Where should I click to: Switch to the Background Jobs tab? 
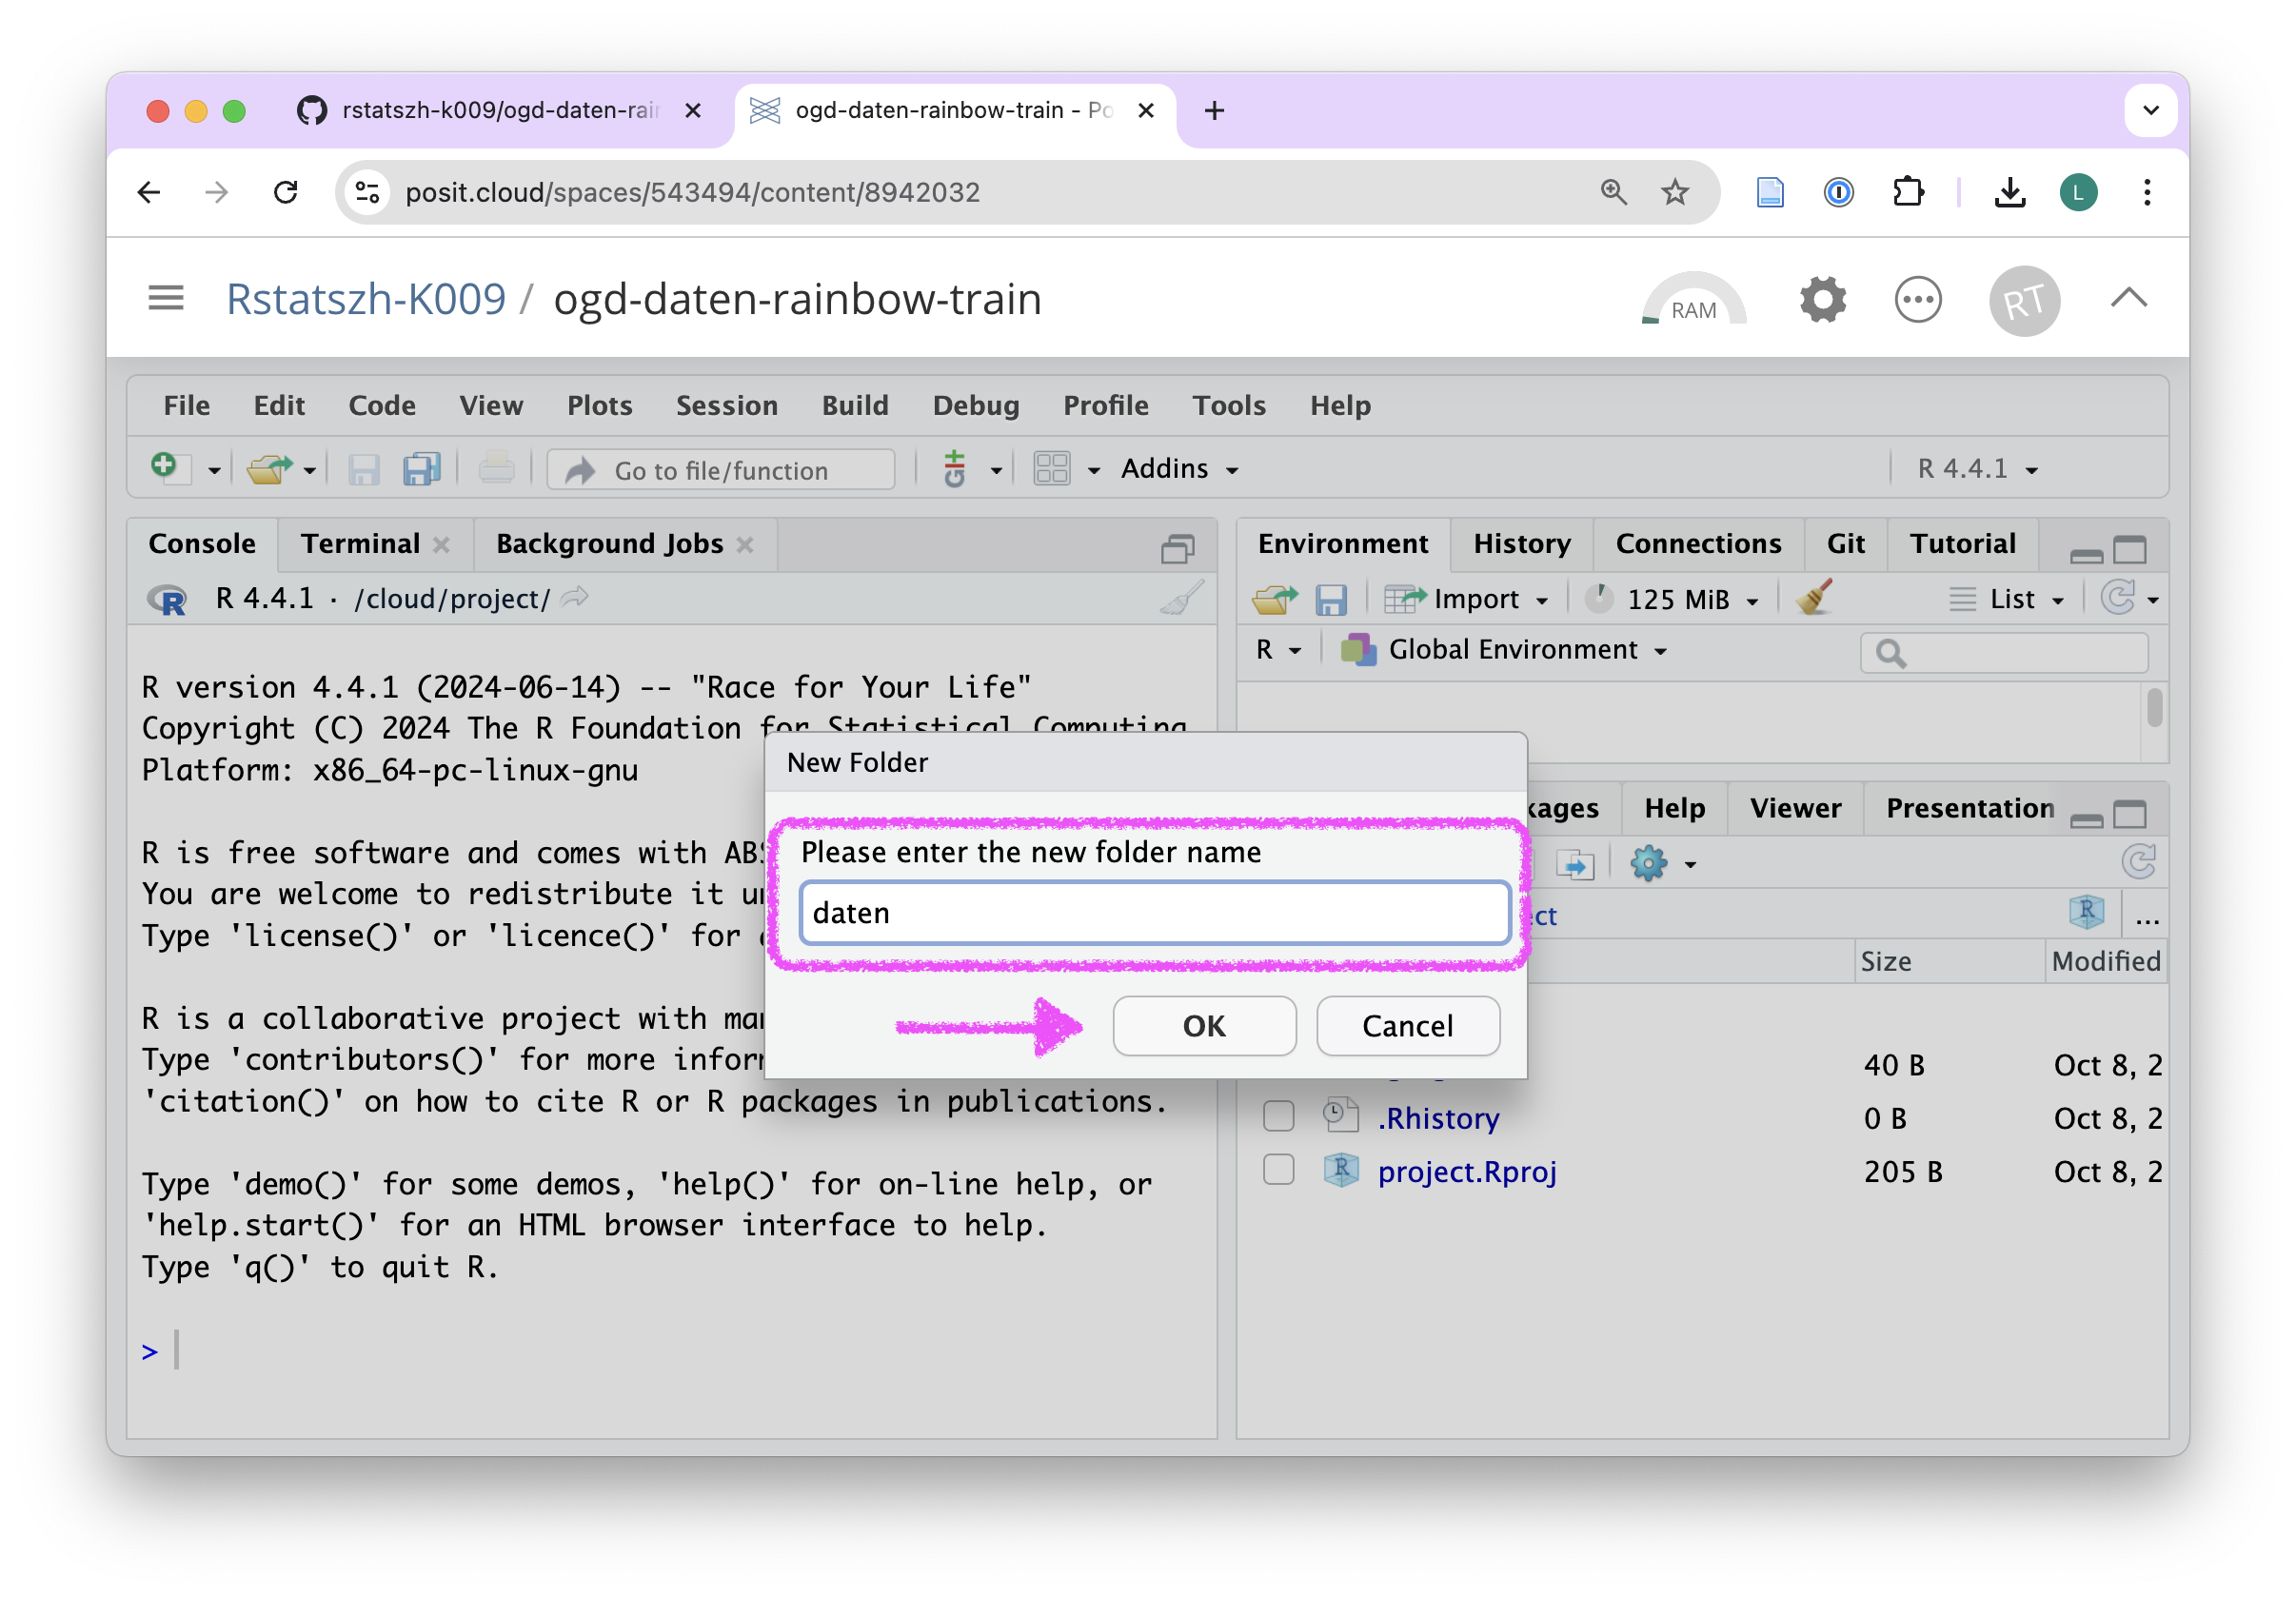click(x=609, y=543)
